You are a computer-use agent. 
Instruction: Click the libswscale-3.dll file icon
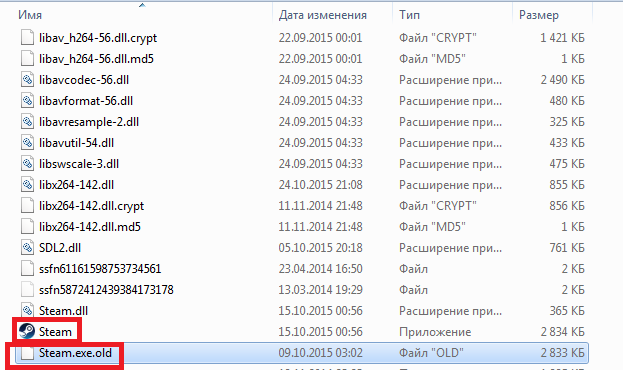point(27,163)
